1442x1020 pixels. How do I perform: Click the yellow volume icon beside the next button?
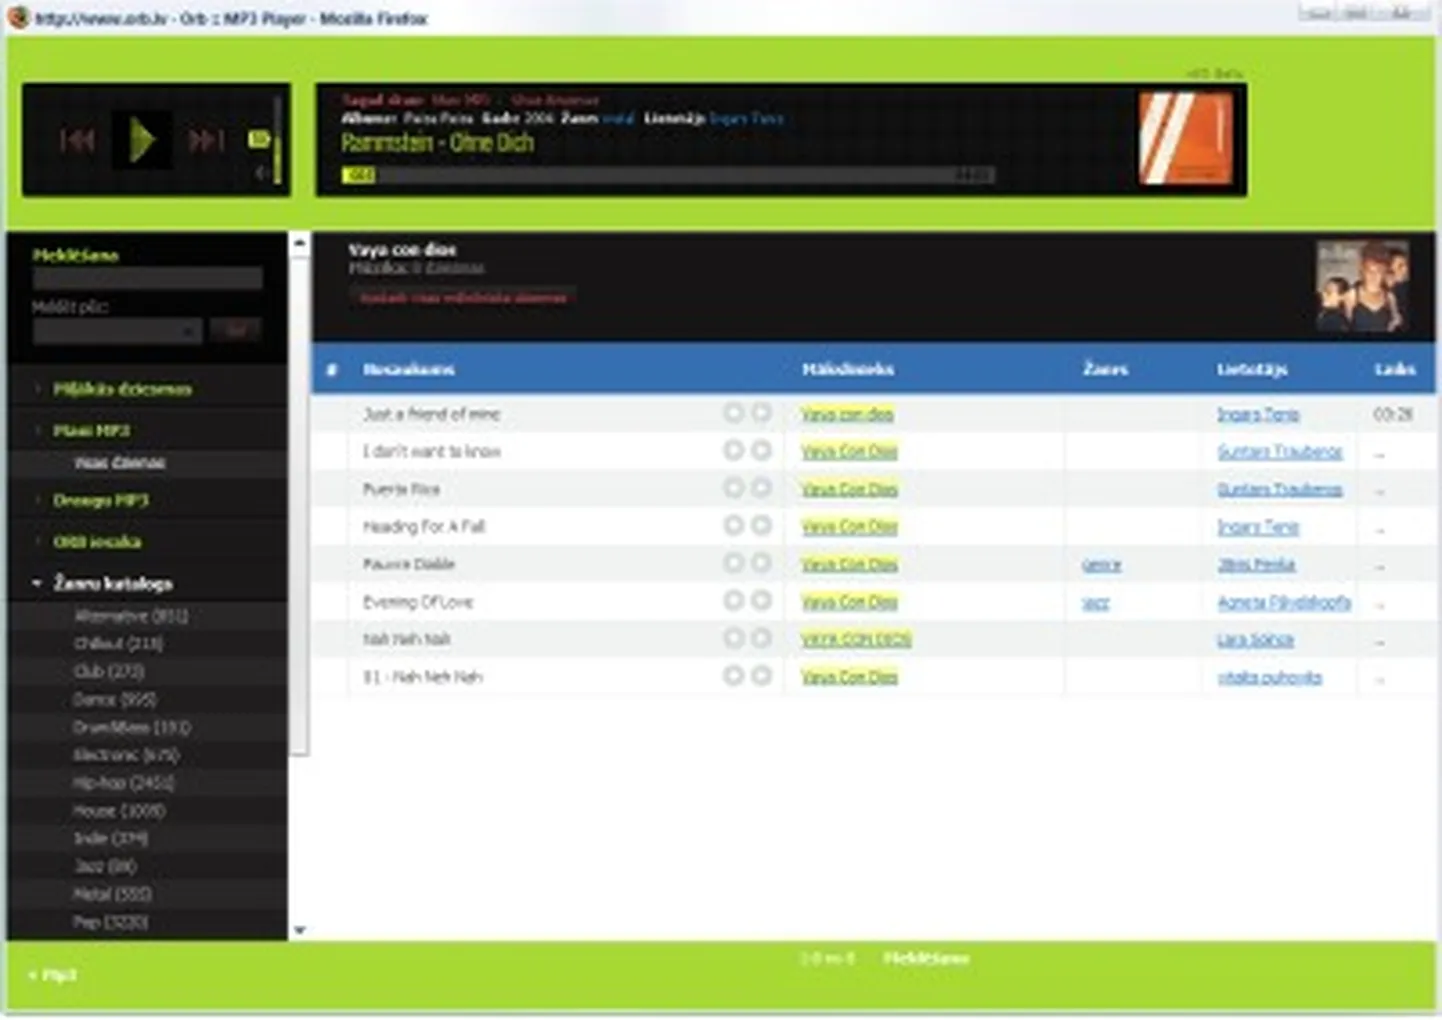click(258, 139)
